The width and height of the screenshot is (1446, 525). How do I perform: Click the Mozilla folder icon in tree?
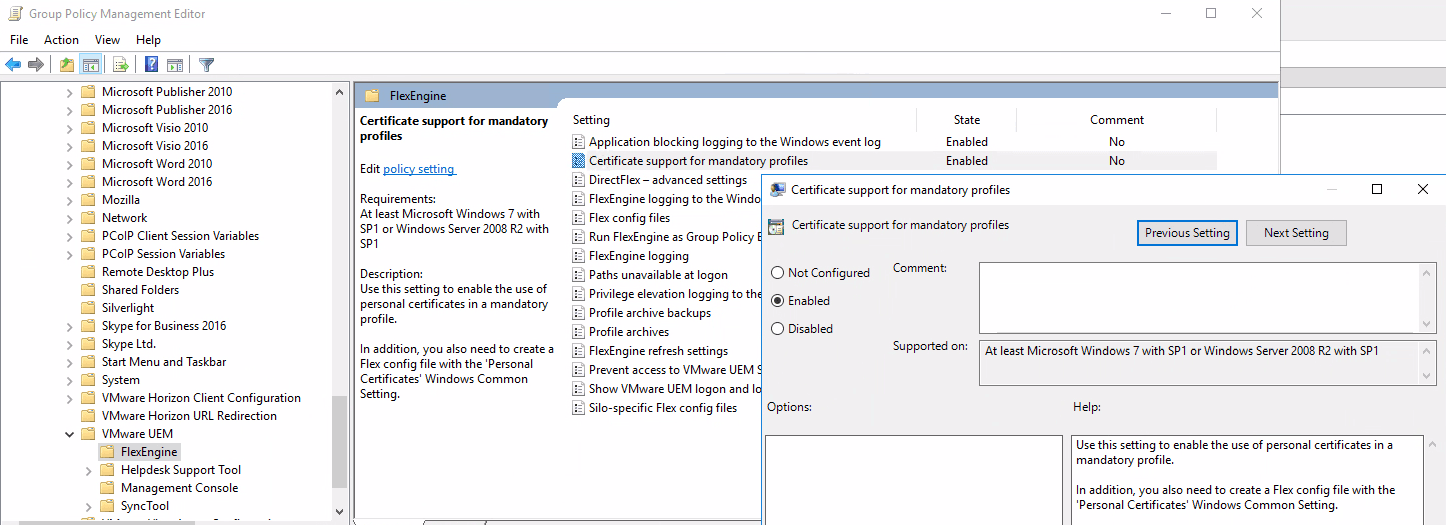click(88, 200)
